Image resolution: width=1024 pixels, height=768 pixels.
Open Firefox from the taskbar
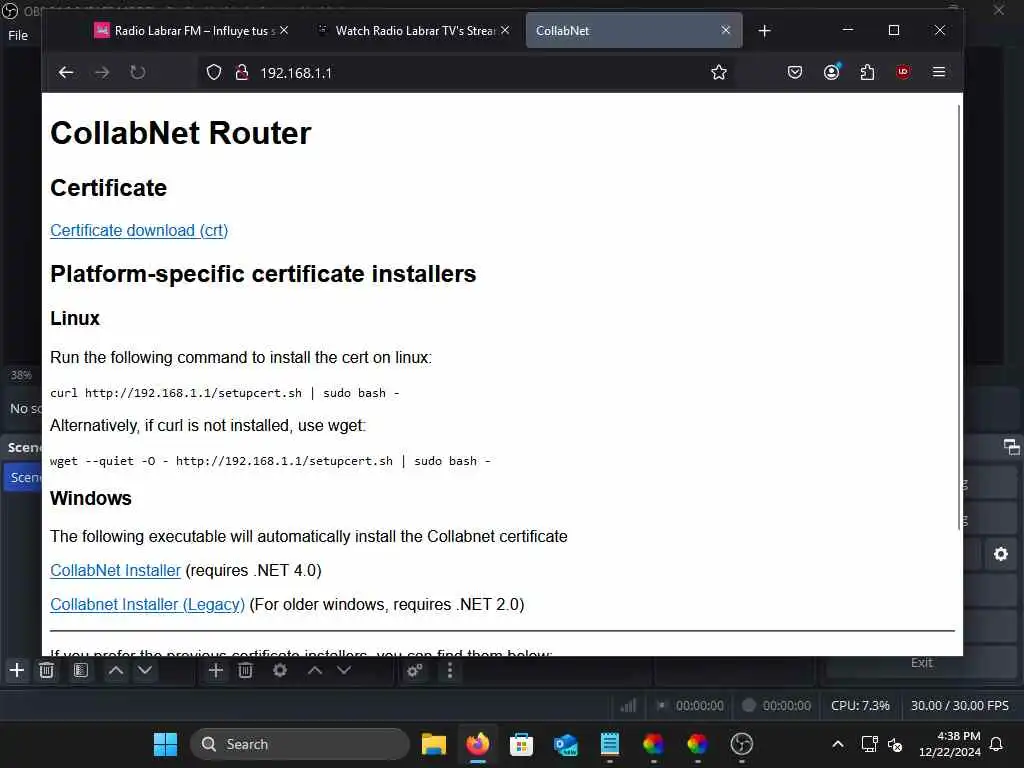click(477, 744)
